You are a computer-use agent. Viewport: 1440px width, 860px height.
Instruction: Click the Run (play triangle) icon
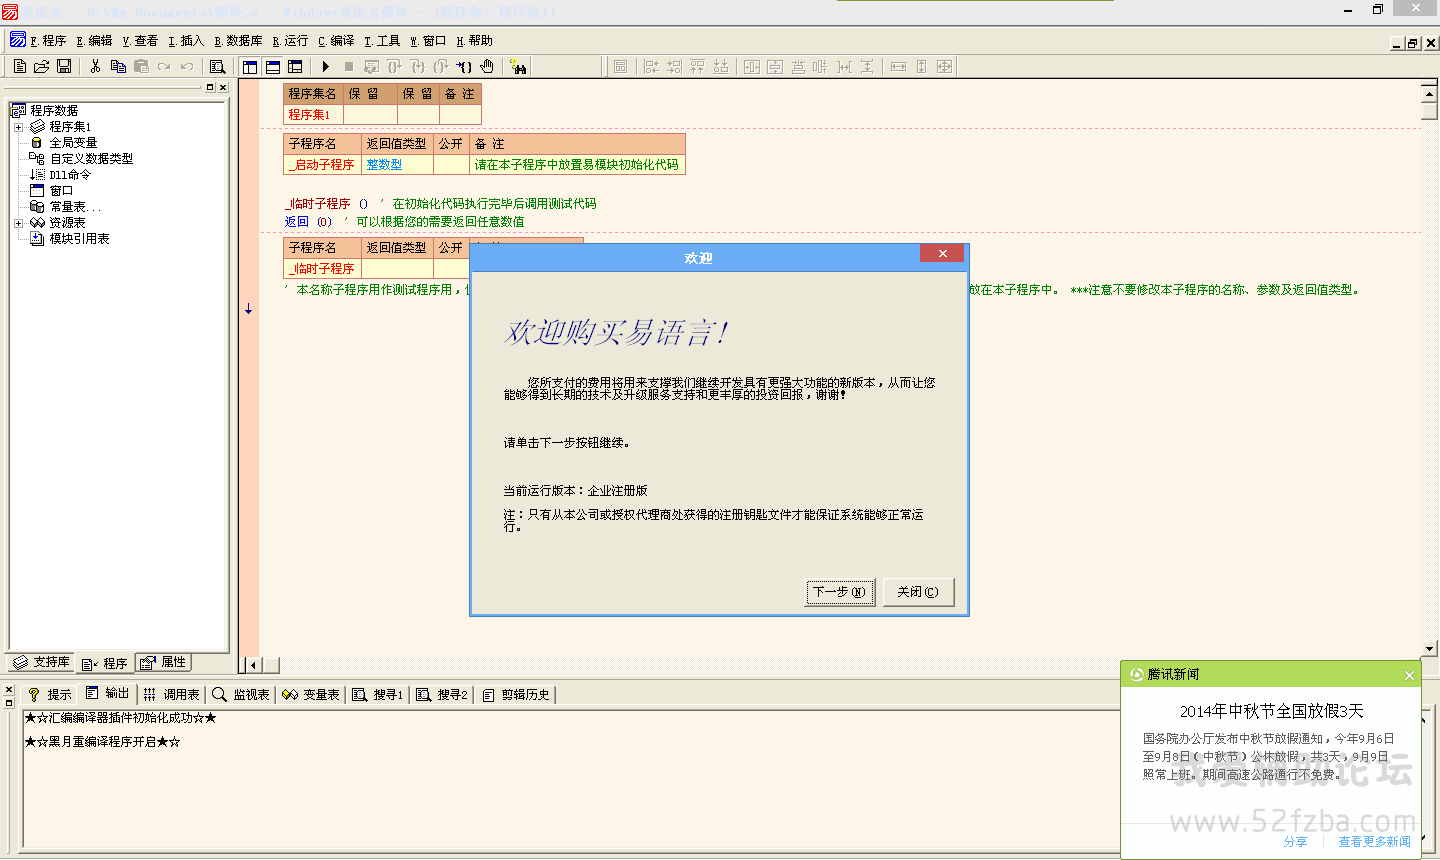click(x=326, y=66)
